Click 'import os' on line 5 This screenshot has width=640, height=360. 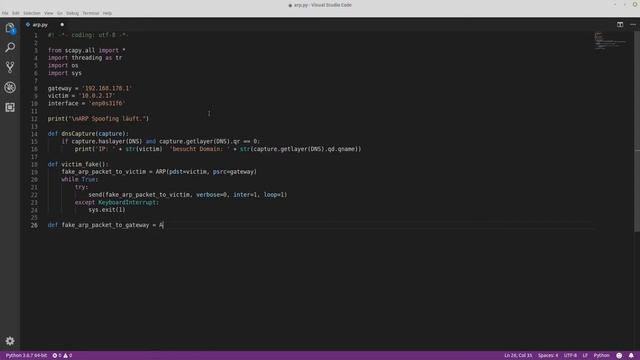pos(63,66)
